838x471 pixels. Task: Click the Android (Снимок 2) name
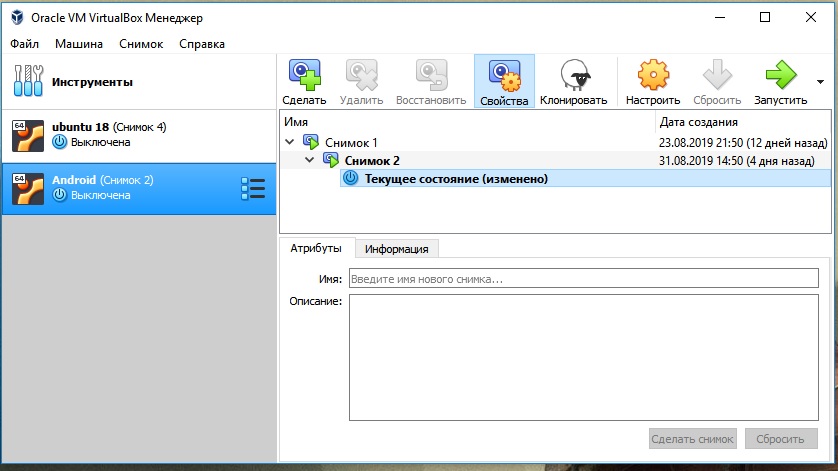coord(103,180)
